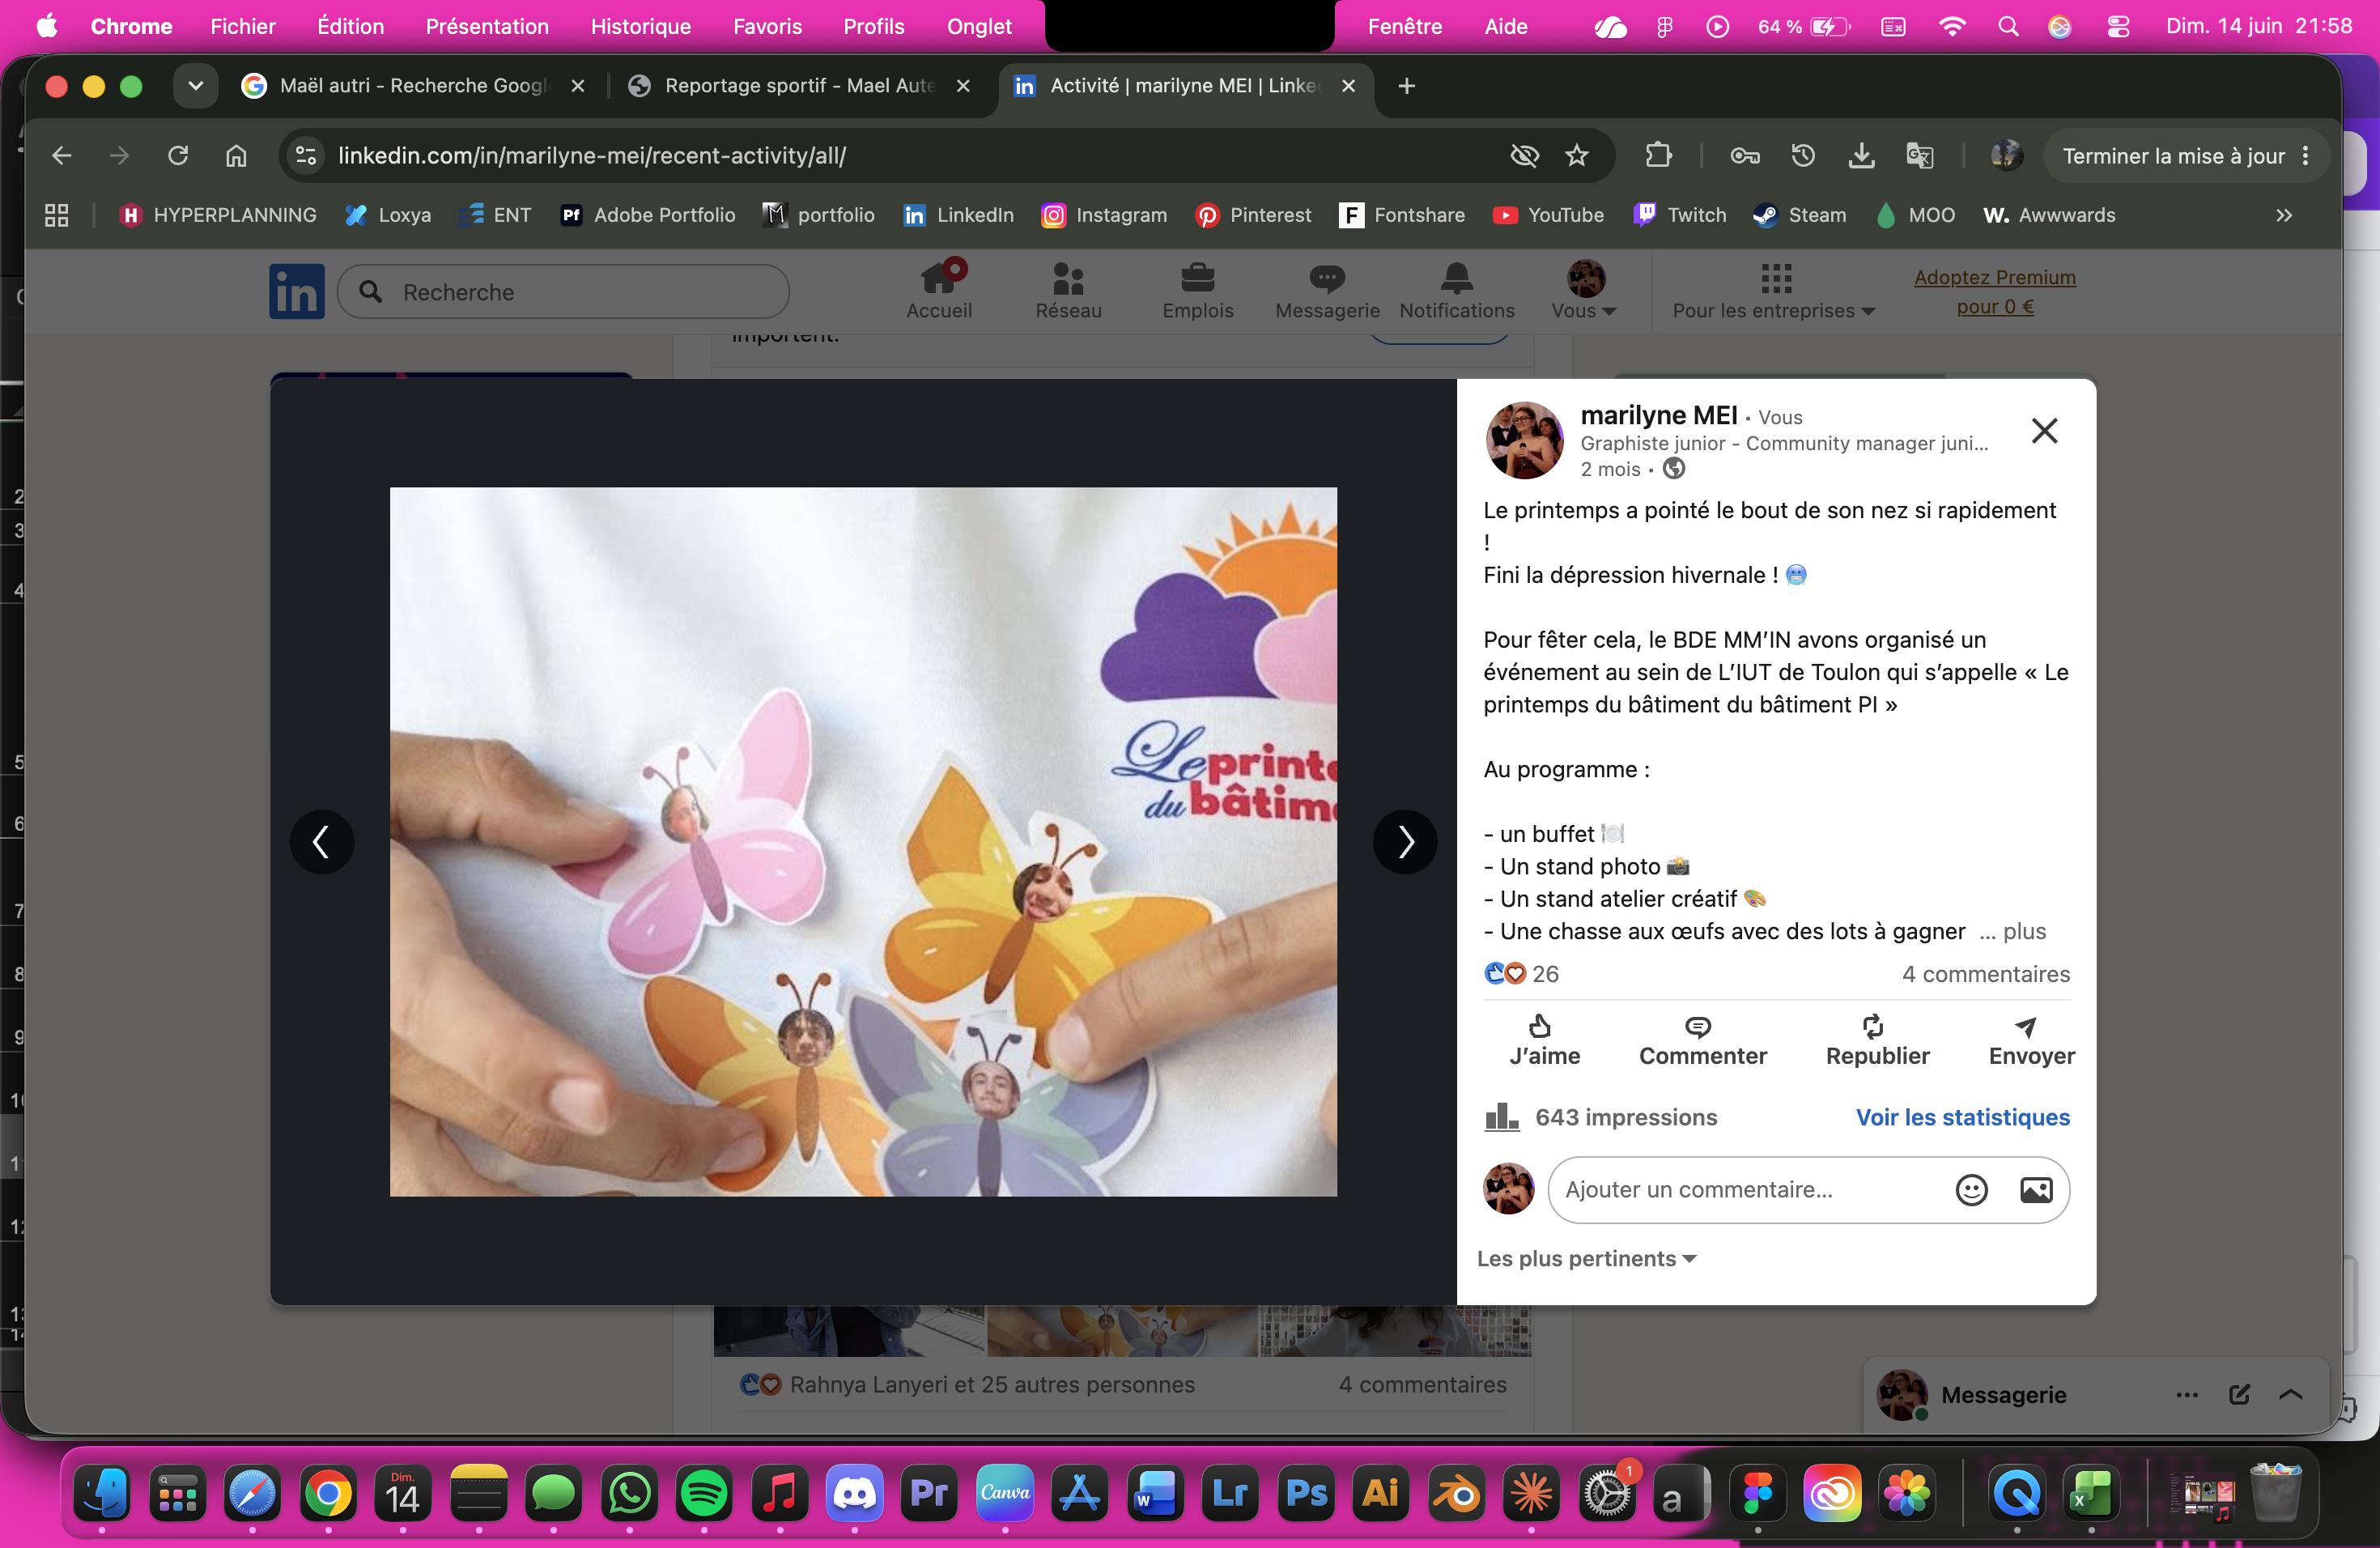The width and height of the screenshot is (2380, 1548).
Task: Open the Chrome three-dot menu
Action: point(2305,155)
